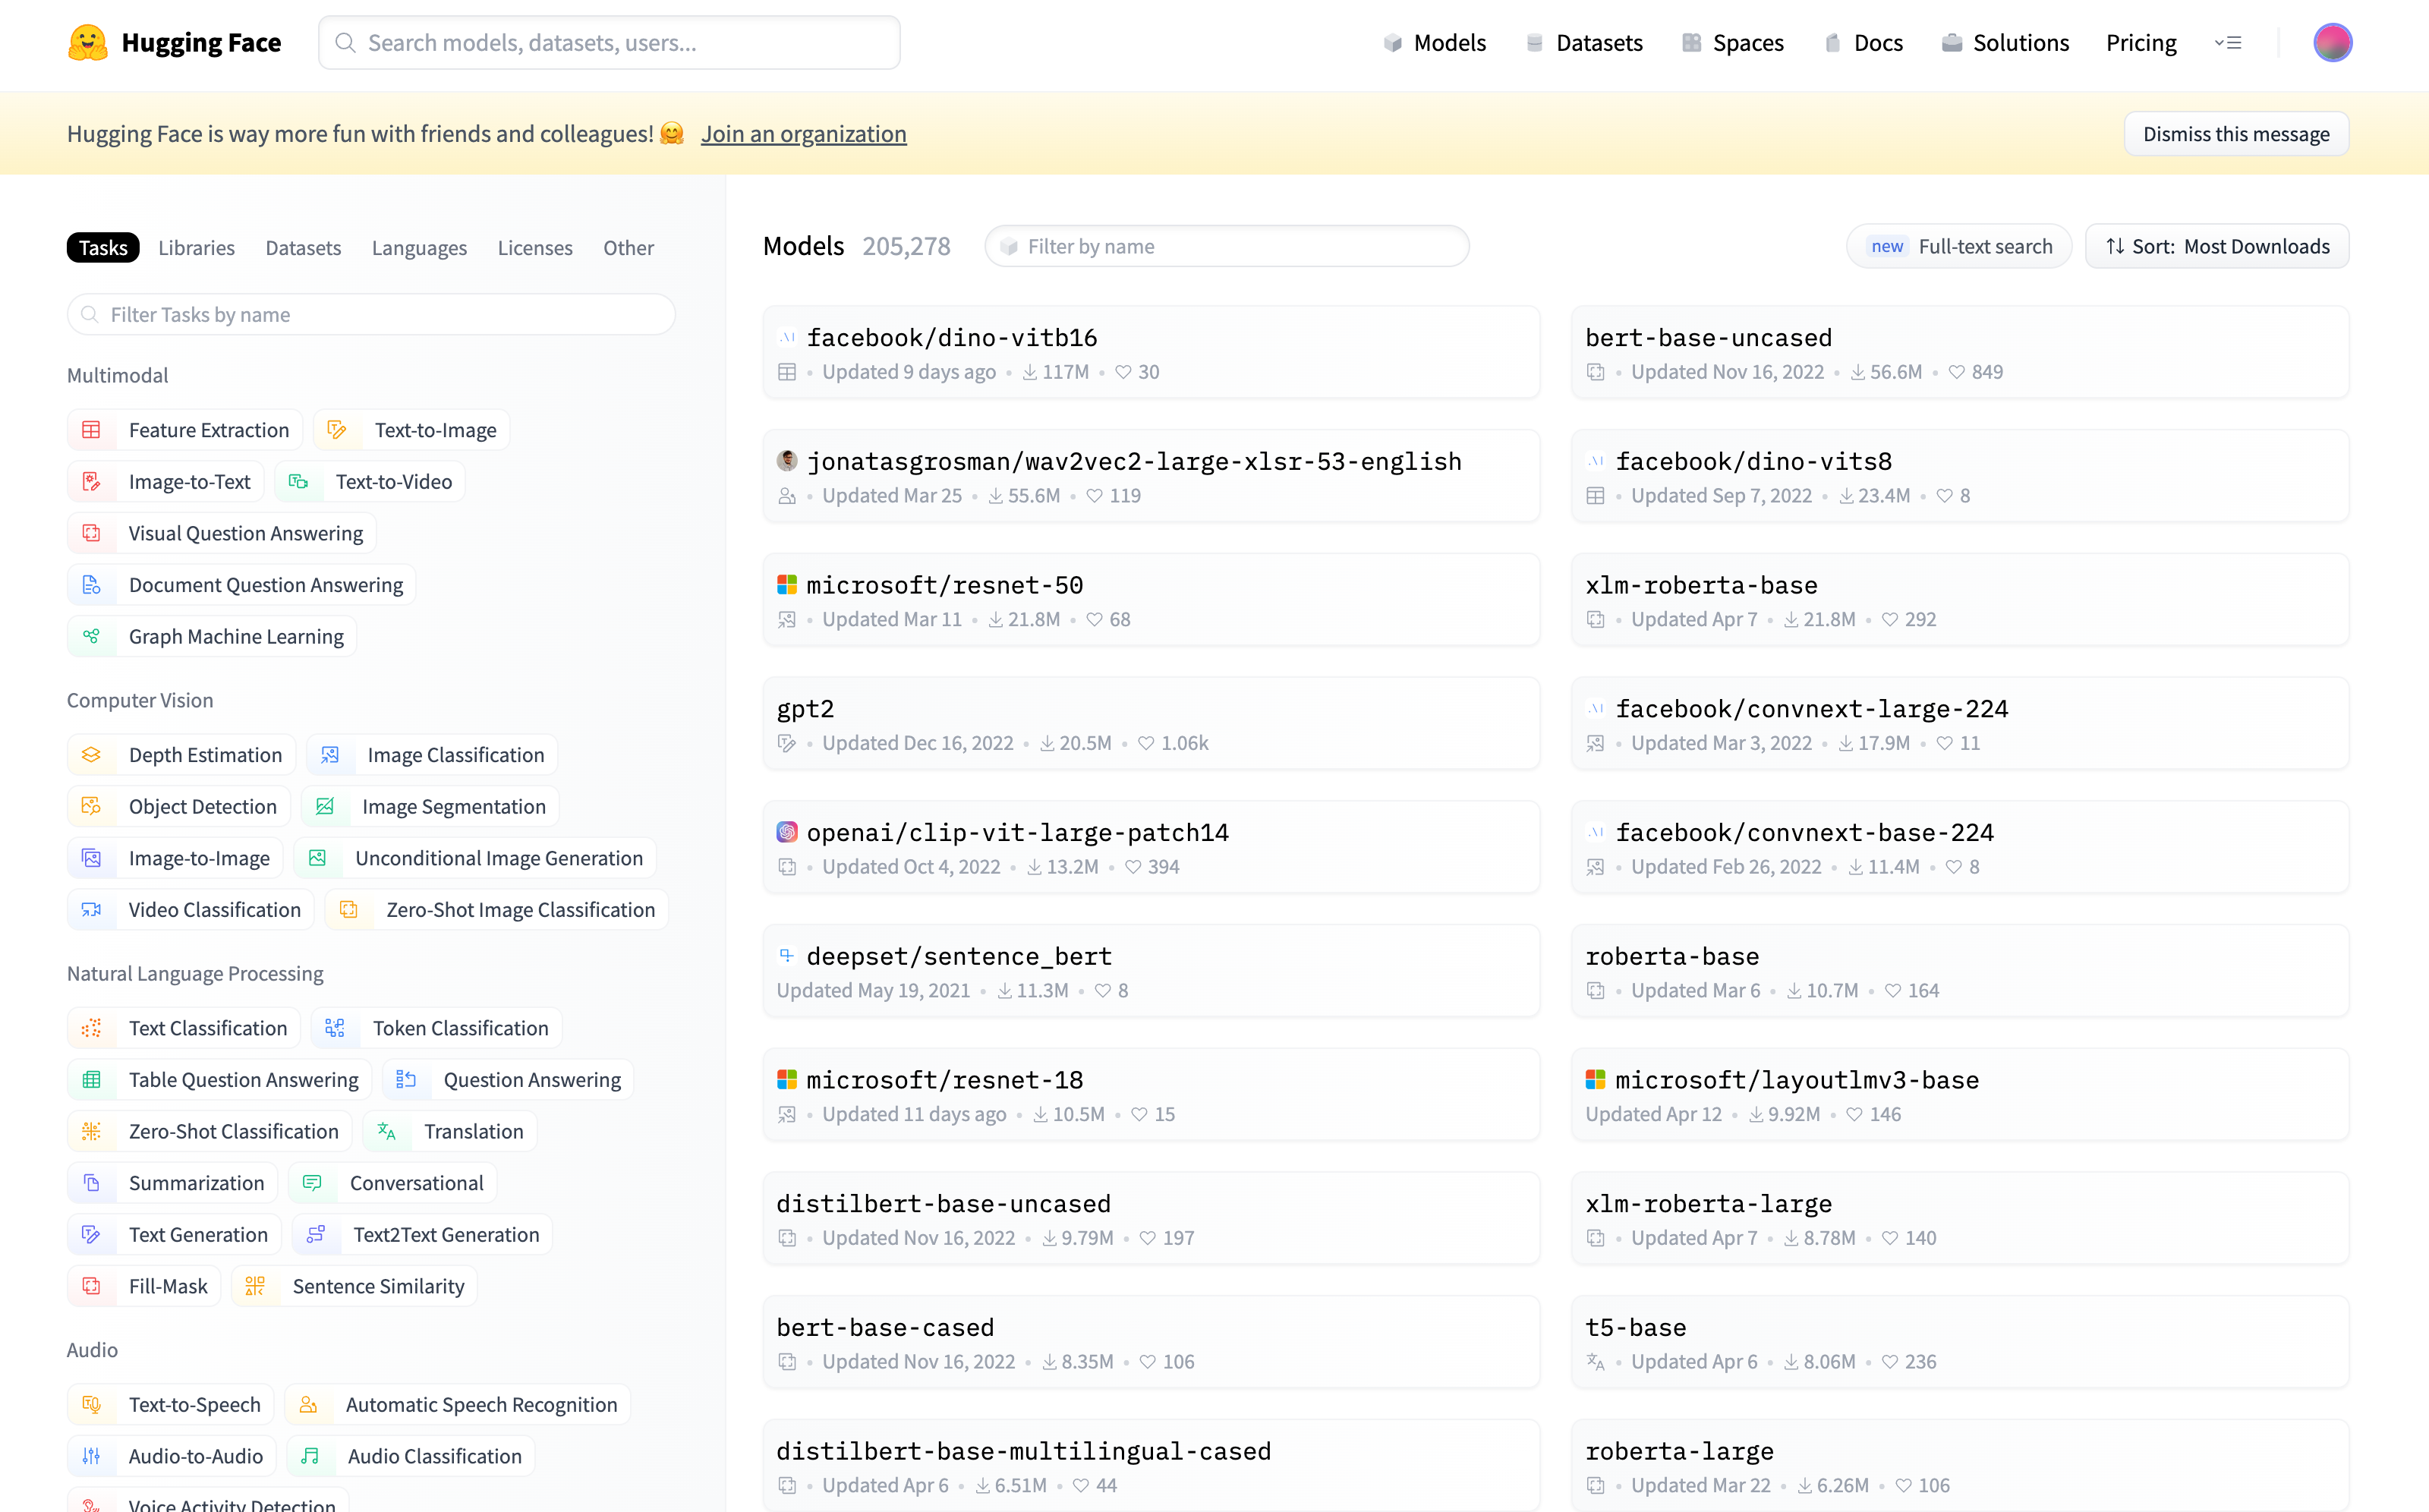Follow the Join an organization link

[x=803, y=134]
